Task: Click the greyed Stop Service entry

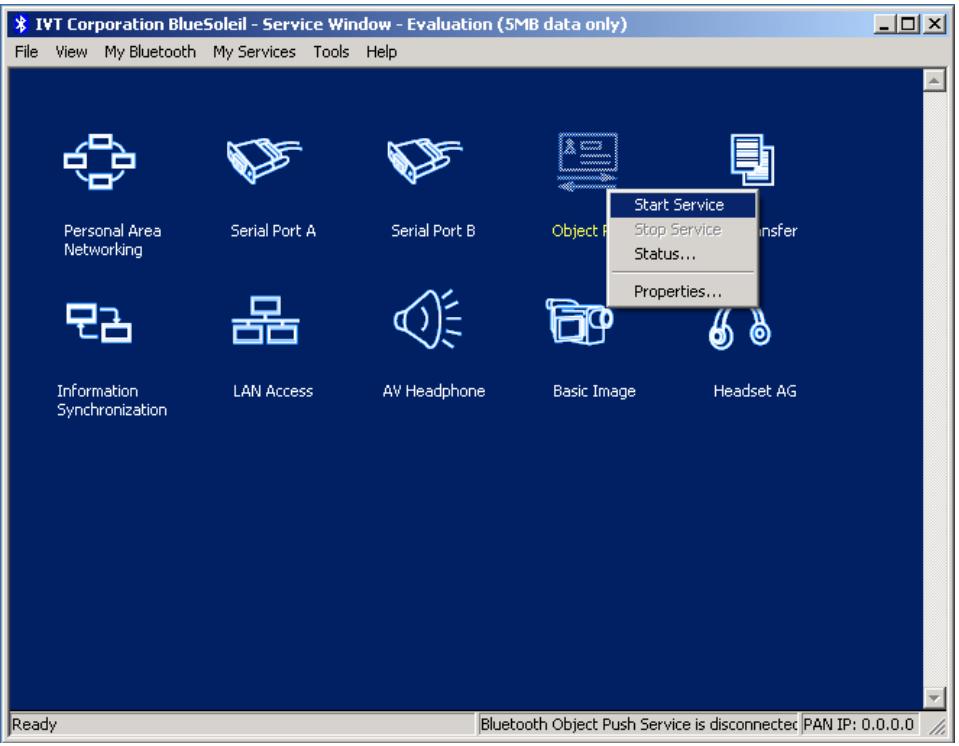Action: 683,229
